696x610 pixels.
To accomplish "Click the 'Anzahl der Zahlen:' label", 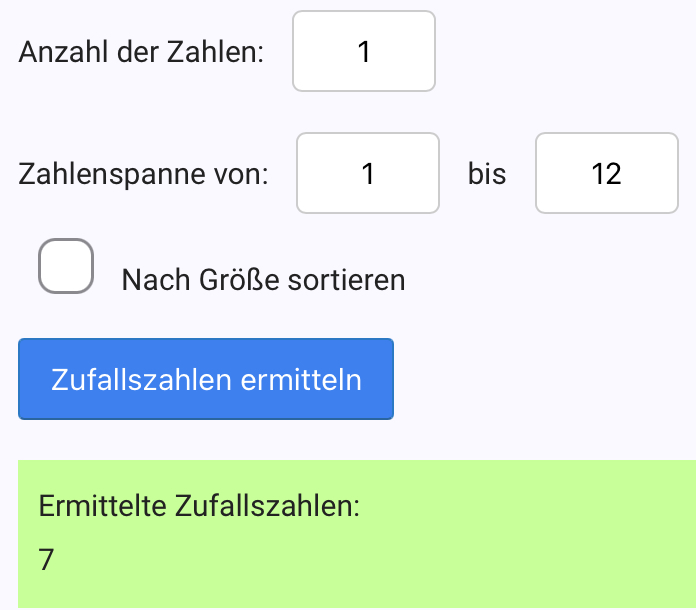I will pos(141,52).
